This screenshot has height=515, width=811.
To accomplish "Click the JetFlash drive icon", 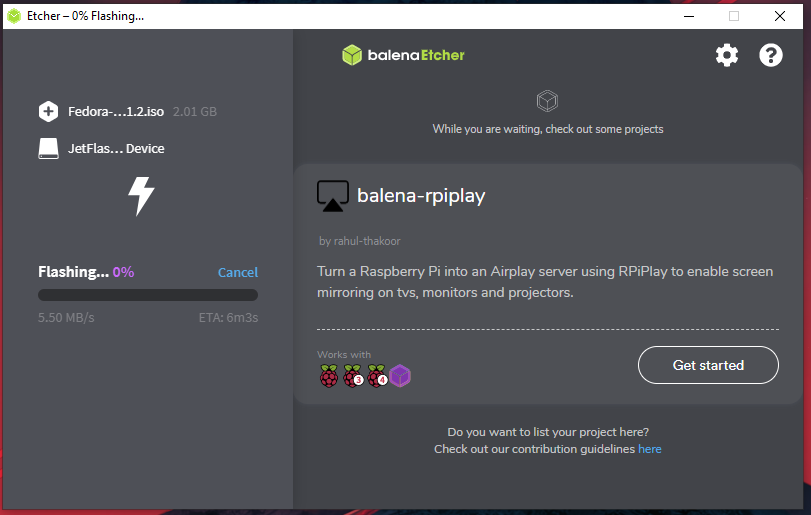I will [x=48, y=148].
